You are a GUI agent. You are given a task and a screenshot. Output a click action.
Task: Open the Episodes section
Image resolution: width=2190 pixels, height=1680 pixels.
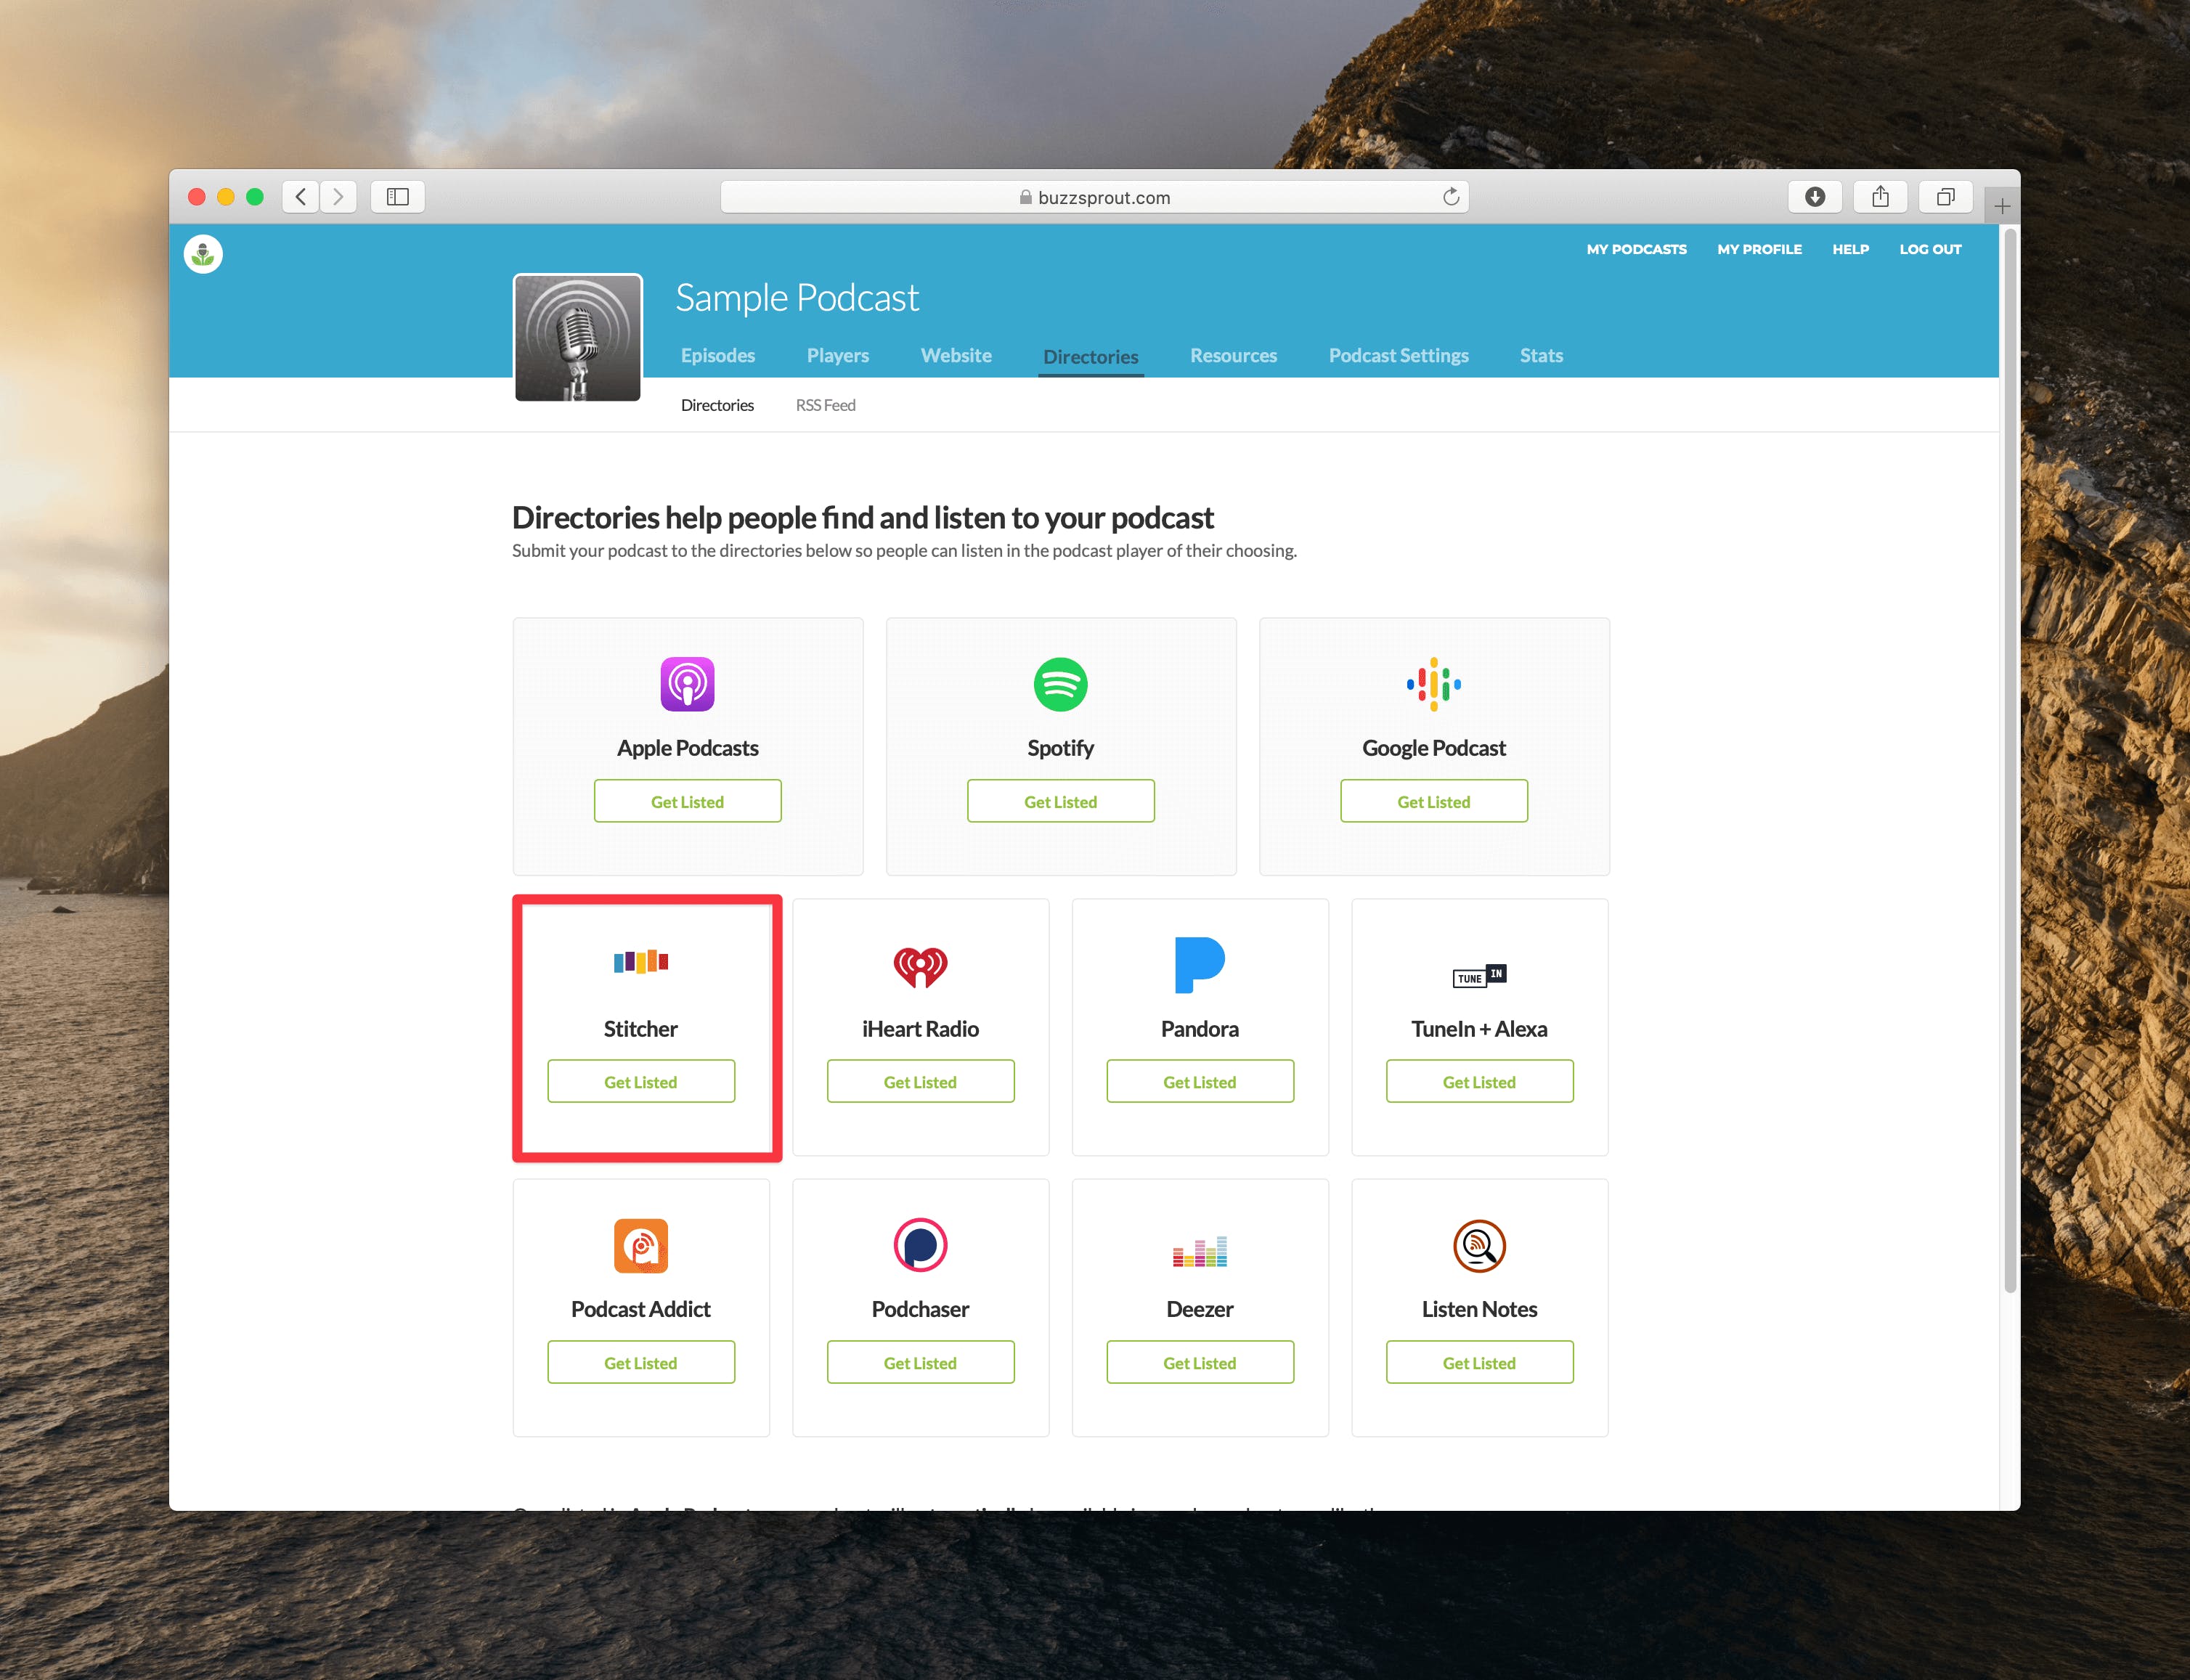(717, 356)
